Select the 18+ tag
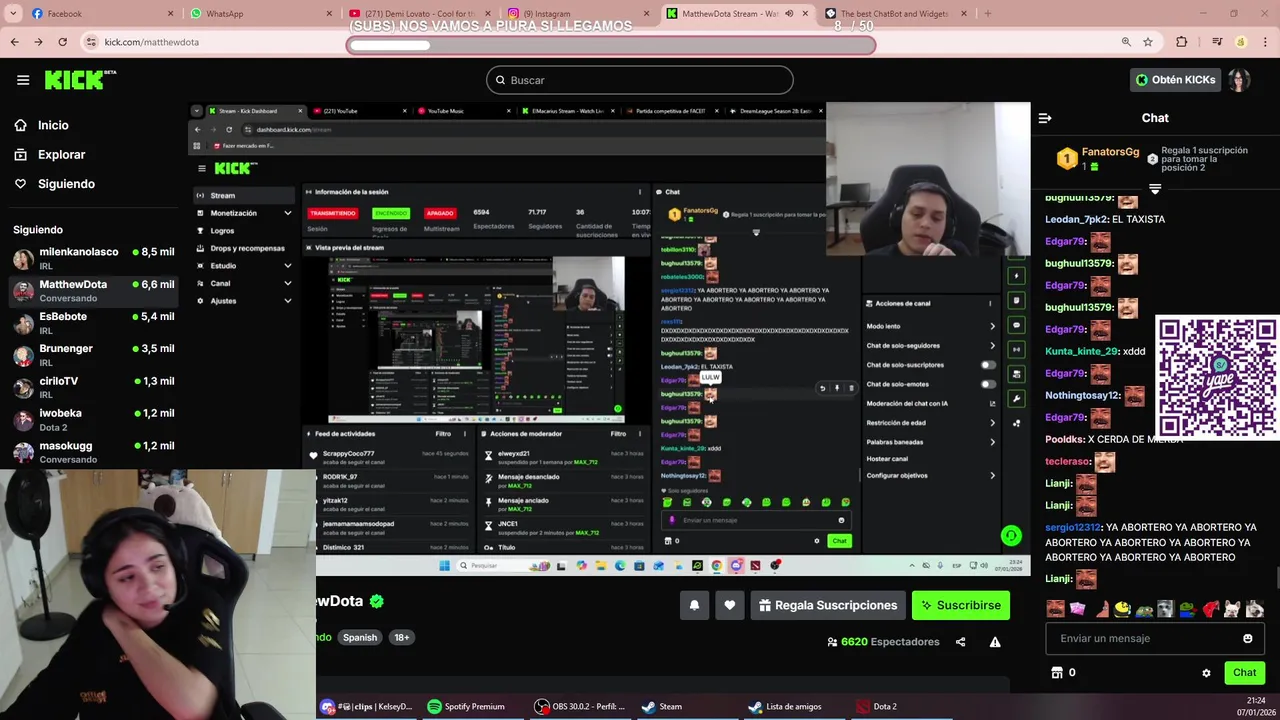The image size is (1280, 720). (401, 637)
